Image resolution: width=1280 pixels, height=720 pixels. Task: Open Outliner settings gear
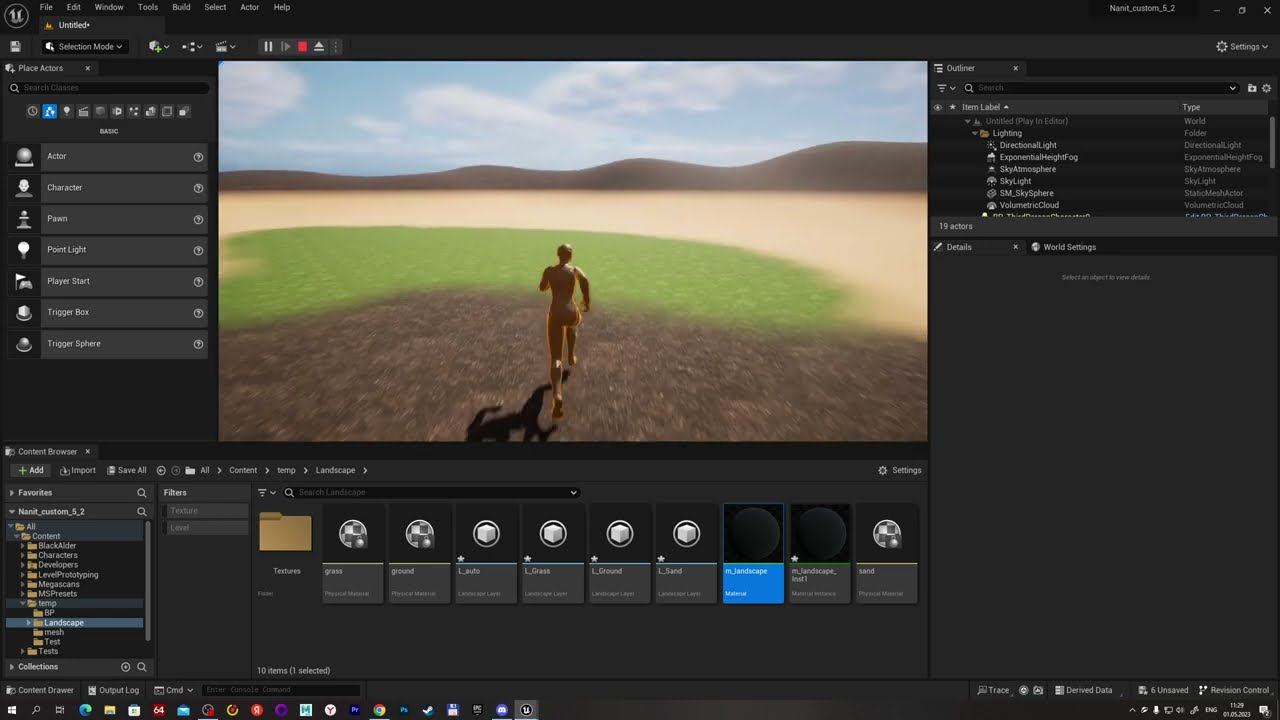coord(1267,88)
